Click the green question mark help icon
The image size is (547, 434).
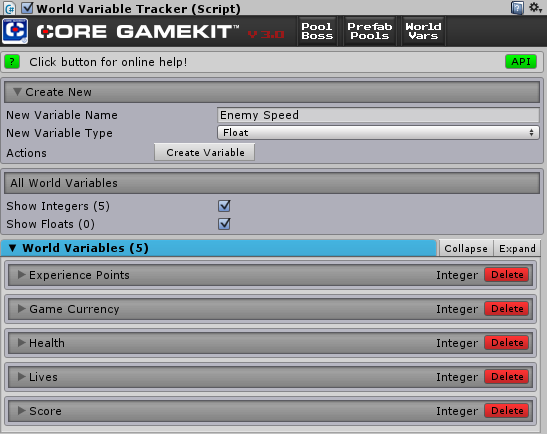12,62
